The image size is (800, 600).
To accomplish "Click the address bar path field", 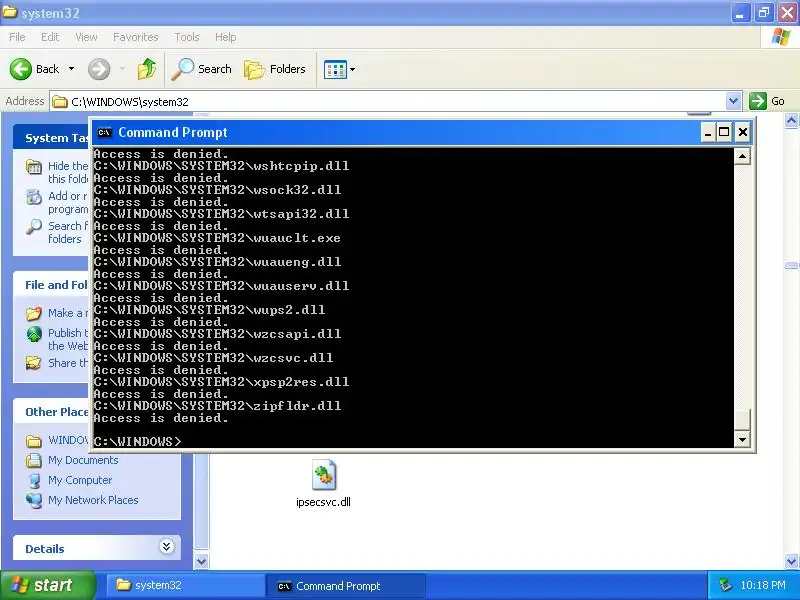I will [388, 102].
